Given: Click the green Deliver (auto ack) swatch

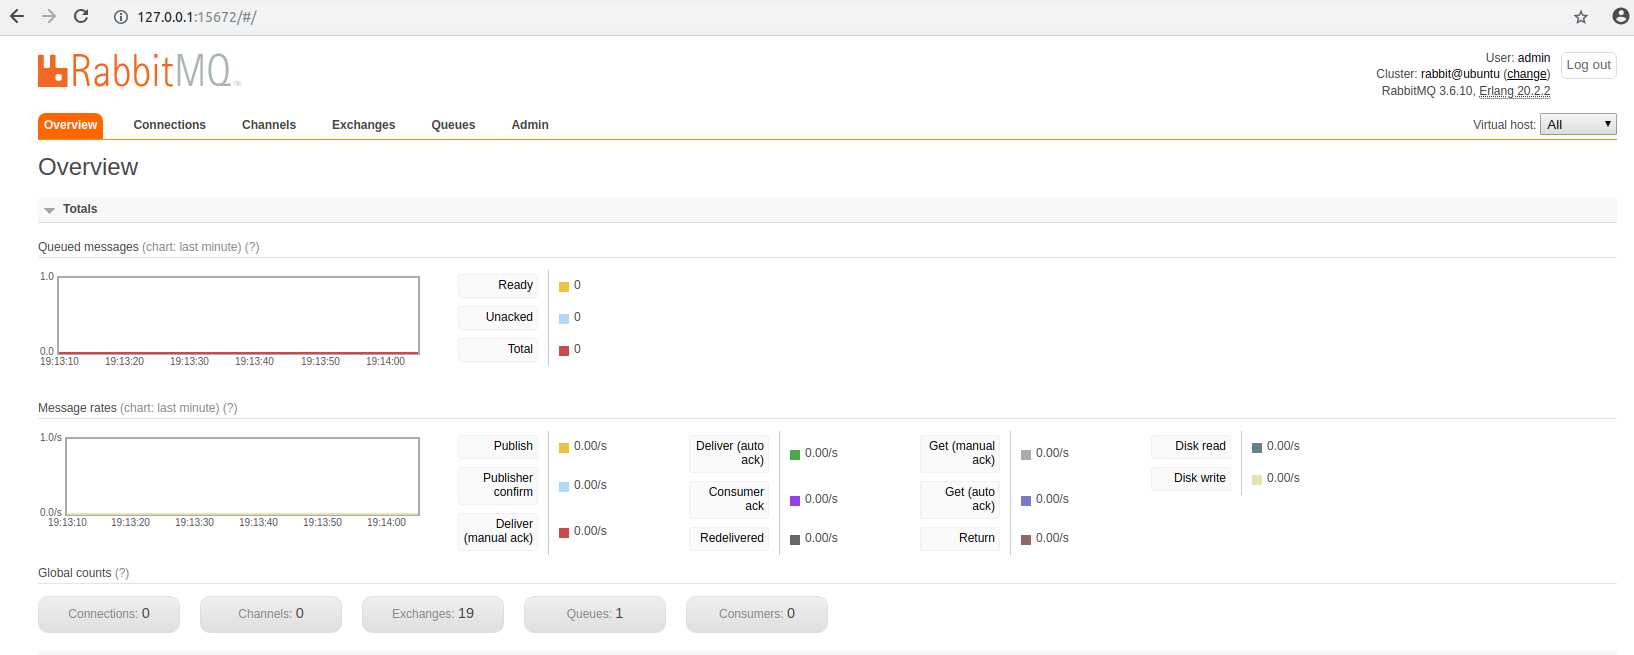Looking at the screenshot, I should click(x=795, y=455).
